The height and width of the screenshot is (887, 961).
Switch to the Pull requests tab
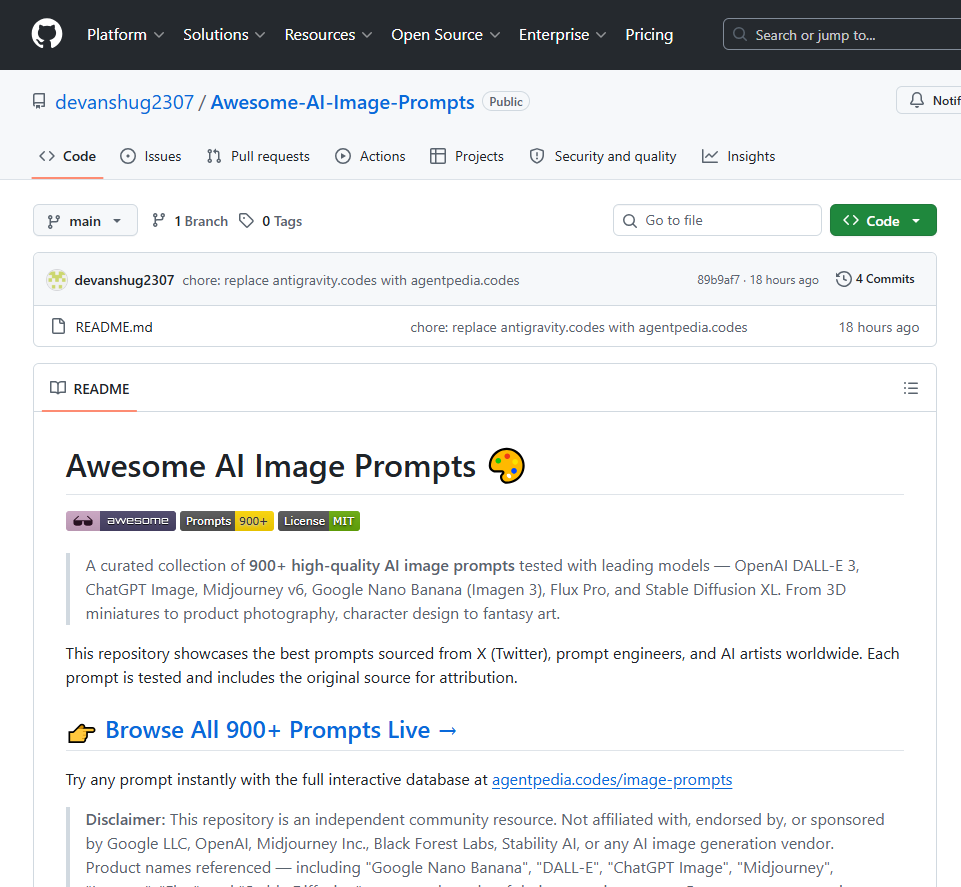(258, 156)
